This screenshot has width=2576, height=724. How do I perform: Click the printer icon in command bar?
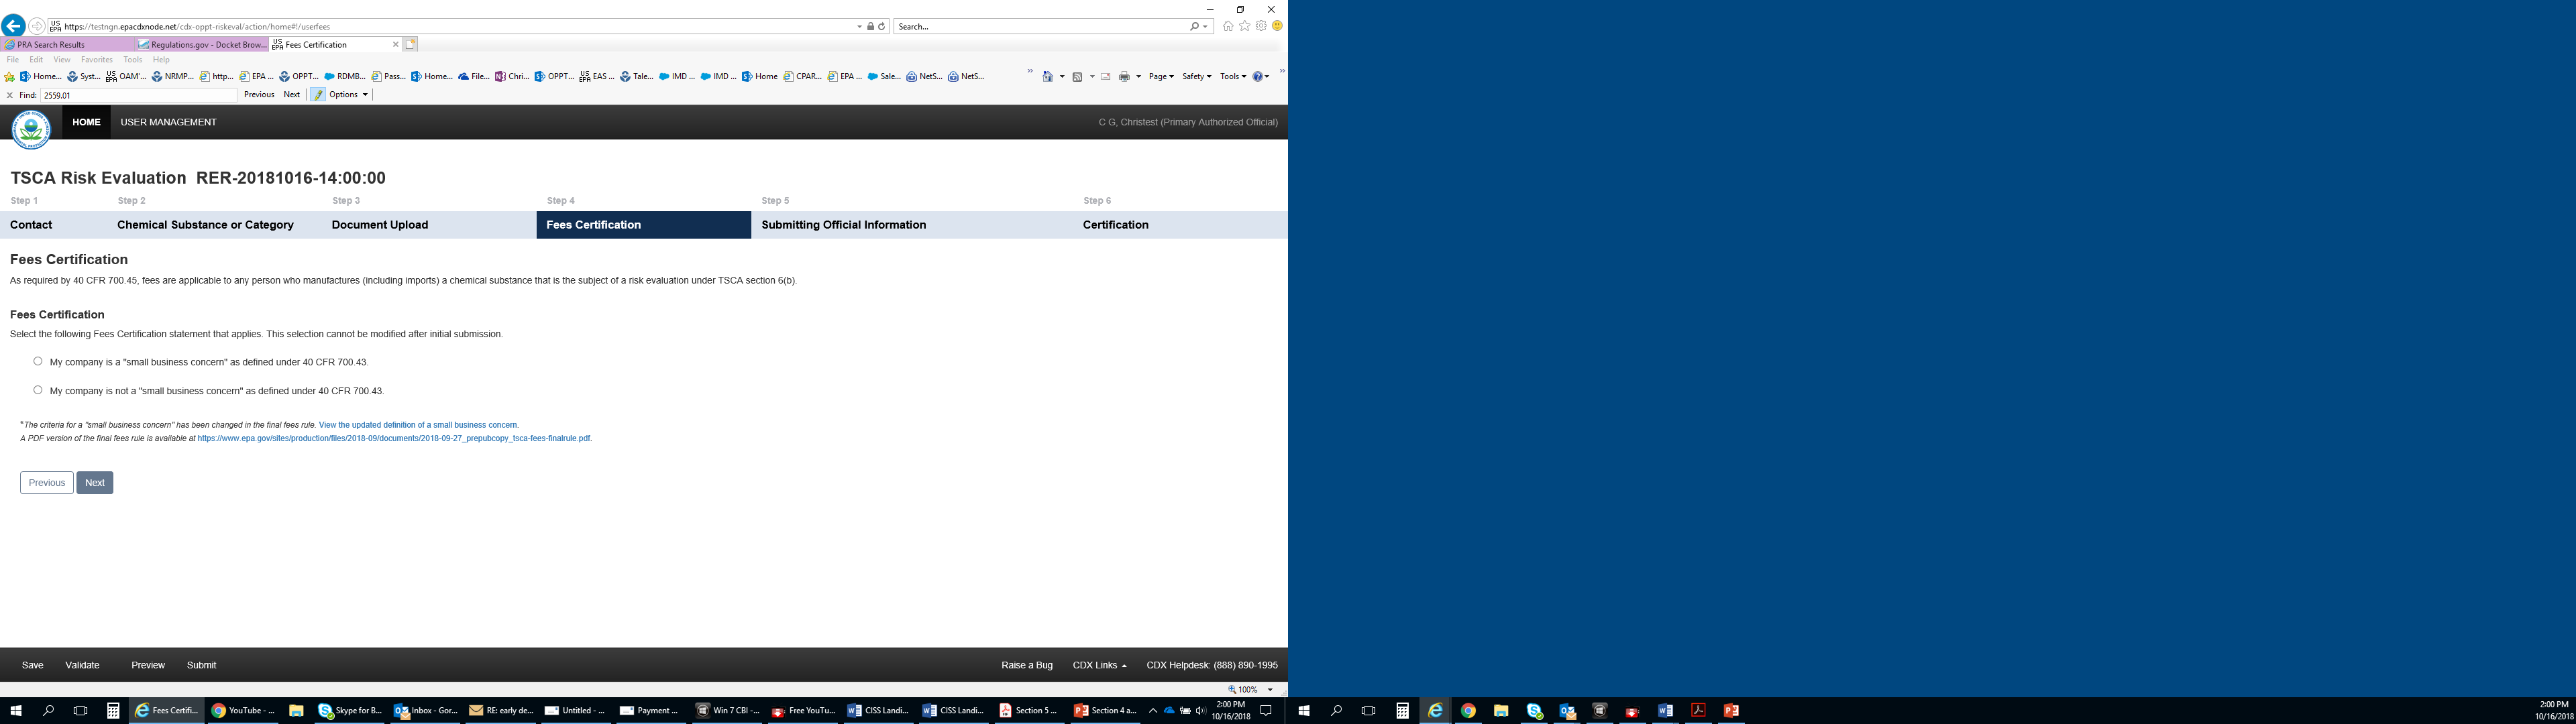pyautogui.click(x=1124, y=77)
